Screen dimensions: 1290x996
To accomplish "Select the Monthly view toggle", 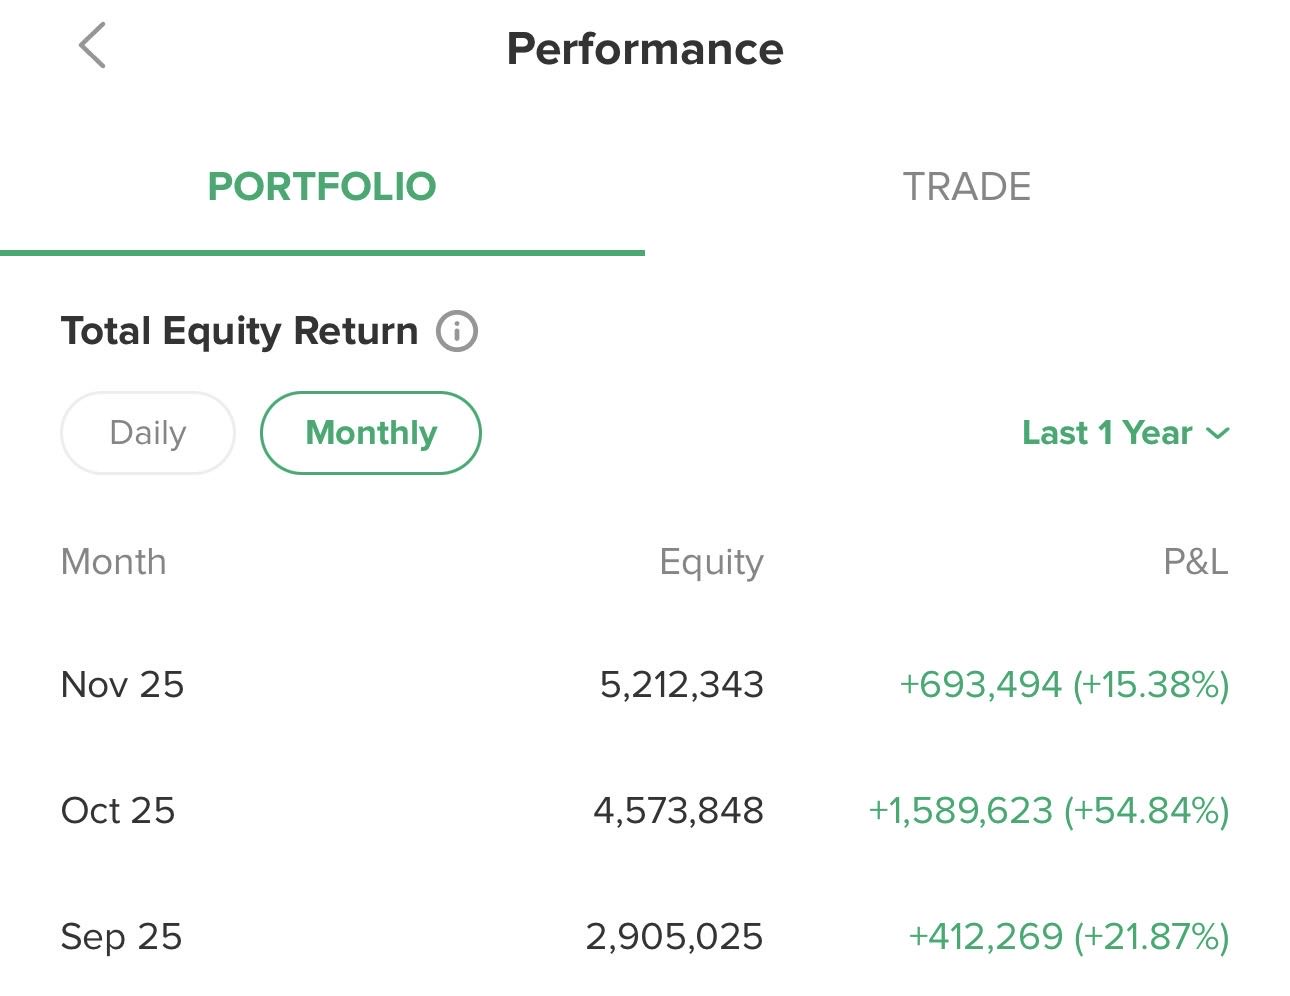I will [371, 433].
